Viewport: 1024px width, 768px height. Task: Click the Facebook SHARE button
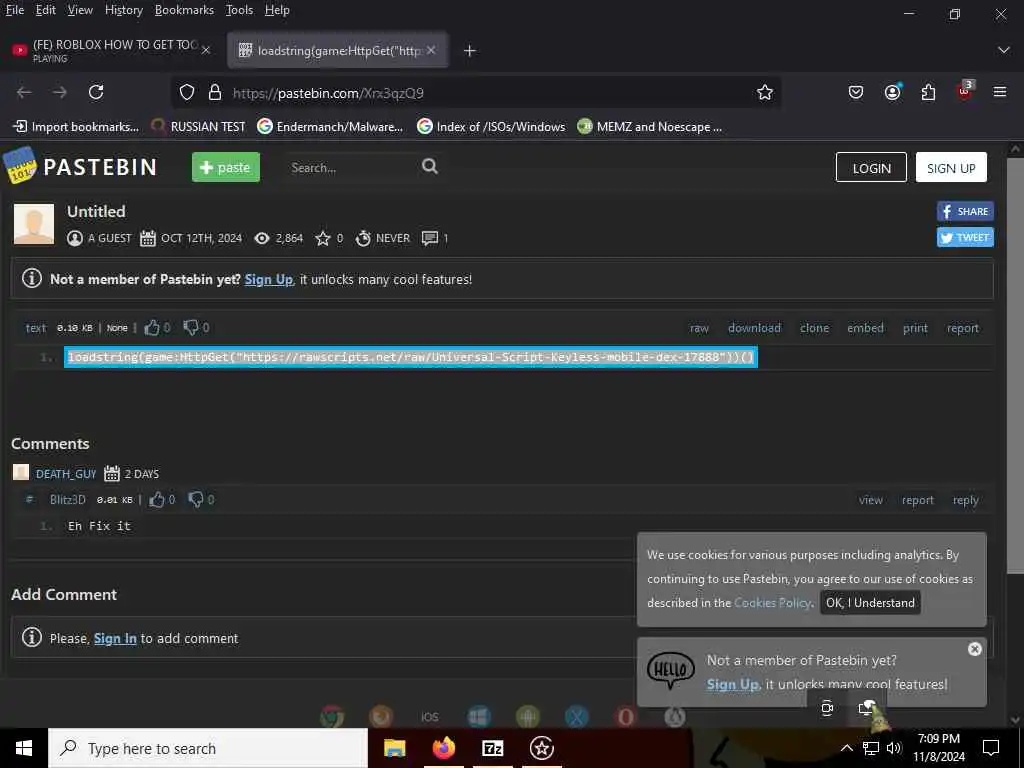(x=965, y=211)
